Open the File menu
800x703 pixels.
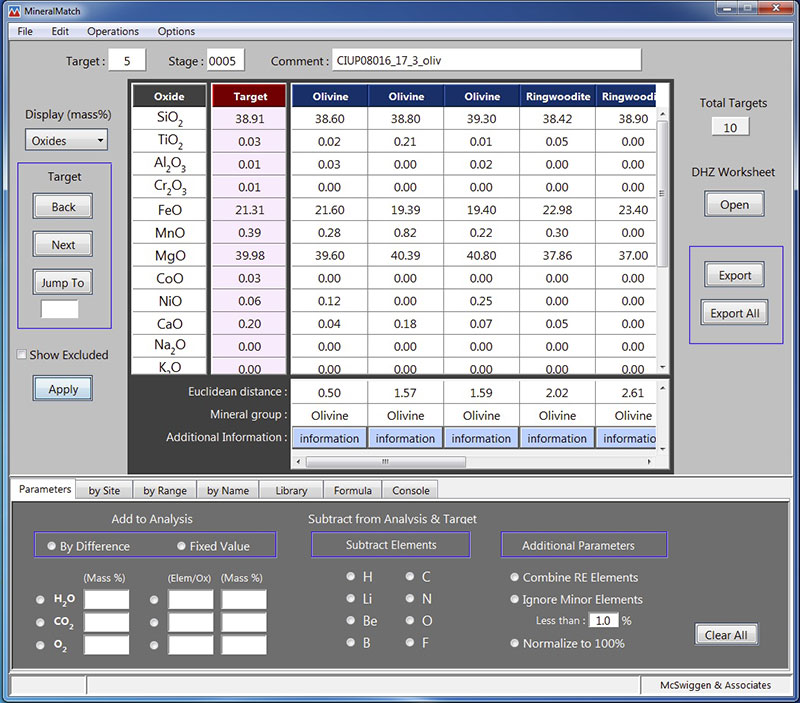tap(24, 31)
